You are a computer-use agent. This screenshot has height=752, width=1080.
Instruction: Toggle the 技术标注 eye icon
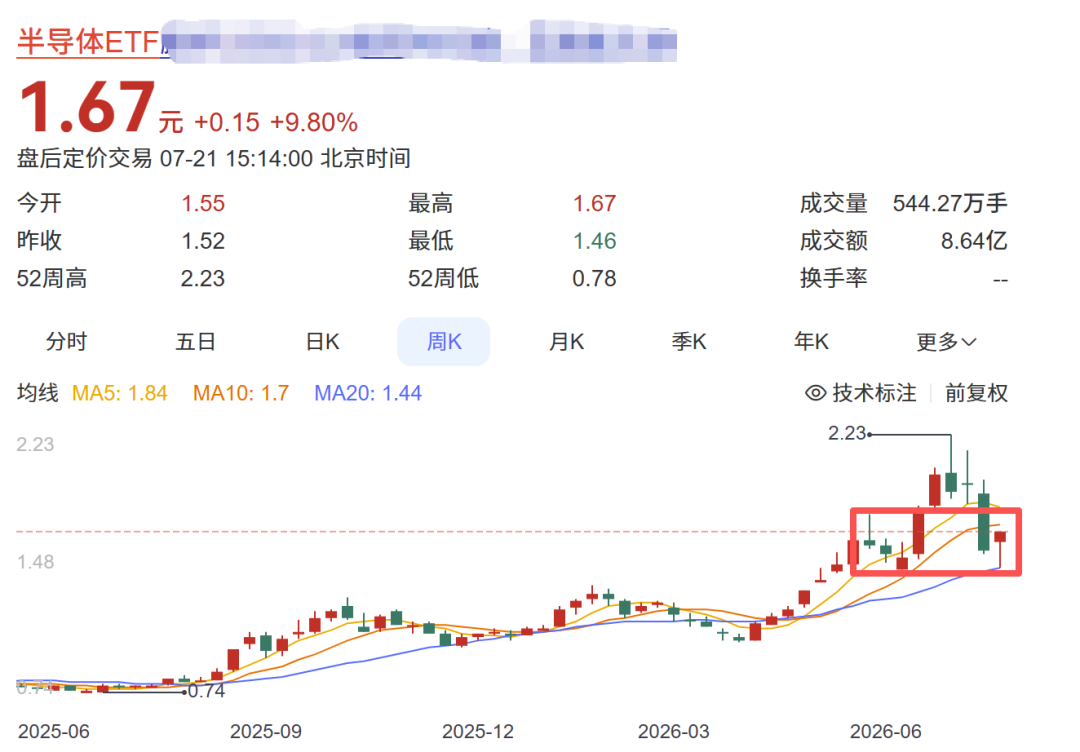click(816, 393)
